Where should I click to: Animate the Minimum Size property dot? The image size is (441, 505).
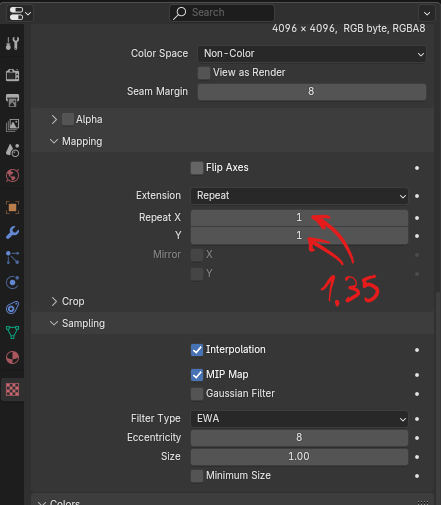pyautogui.click(x=417, y=476)
